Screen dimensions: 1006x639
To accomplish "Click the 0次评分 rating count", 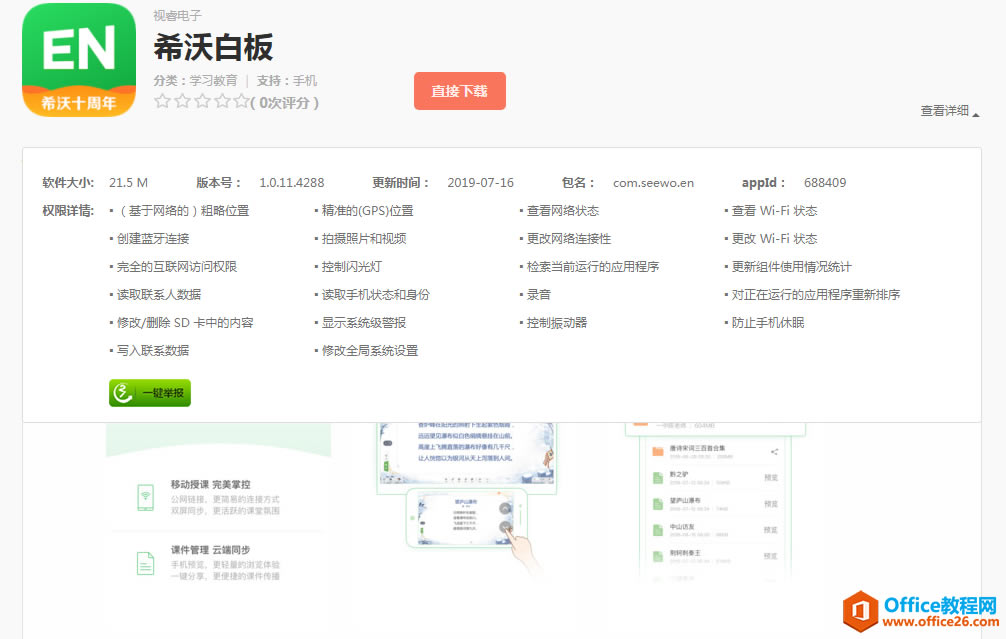I will [284, 102].
